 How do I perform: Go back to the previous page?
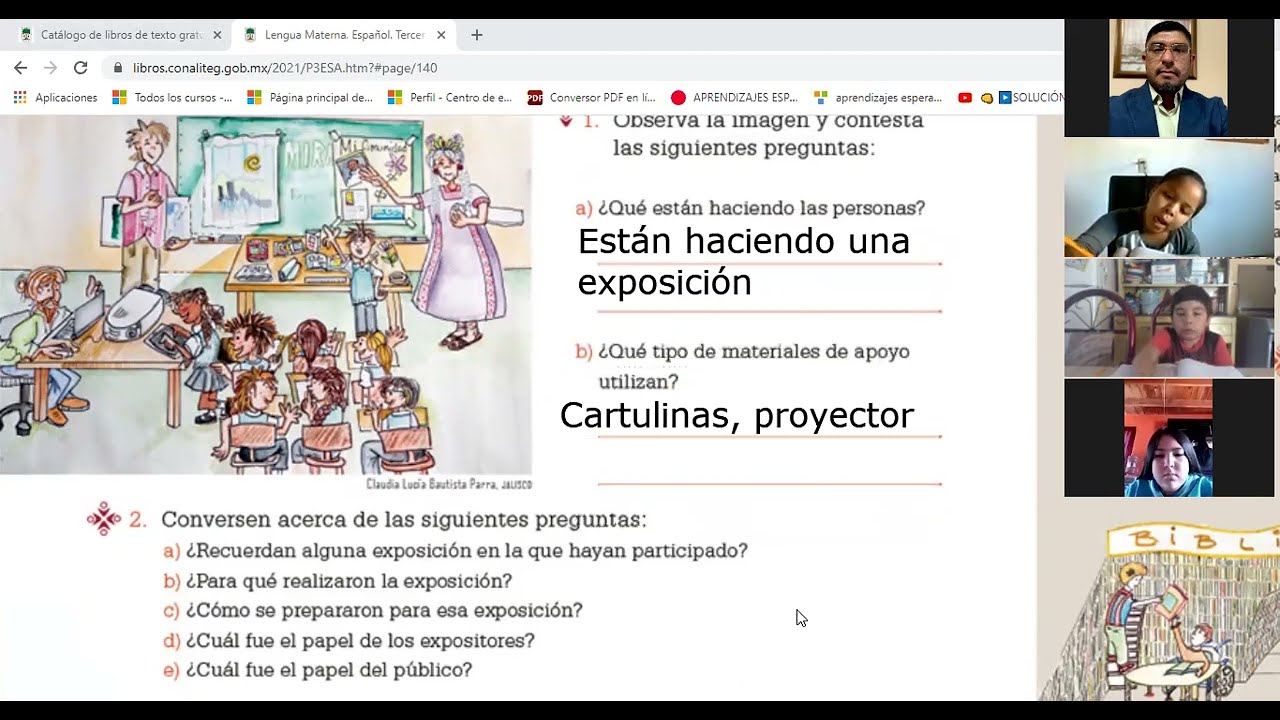pos(21,68)
